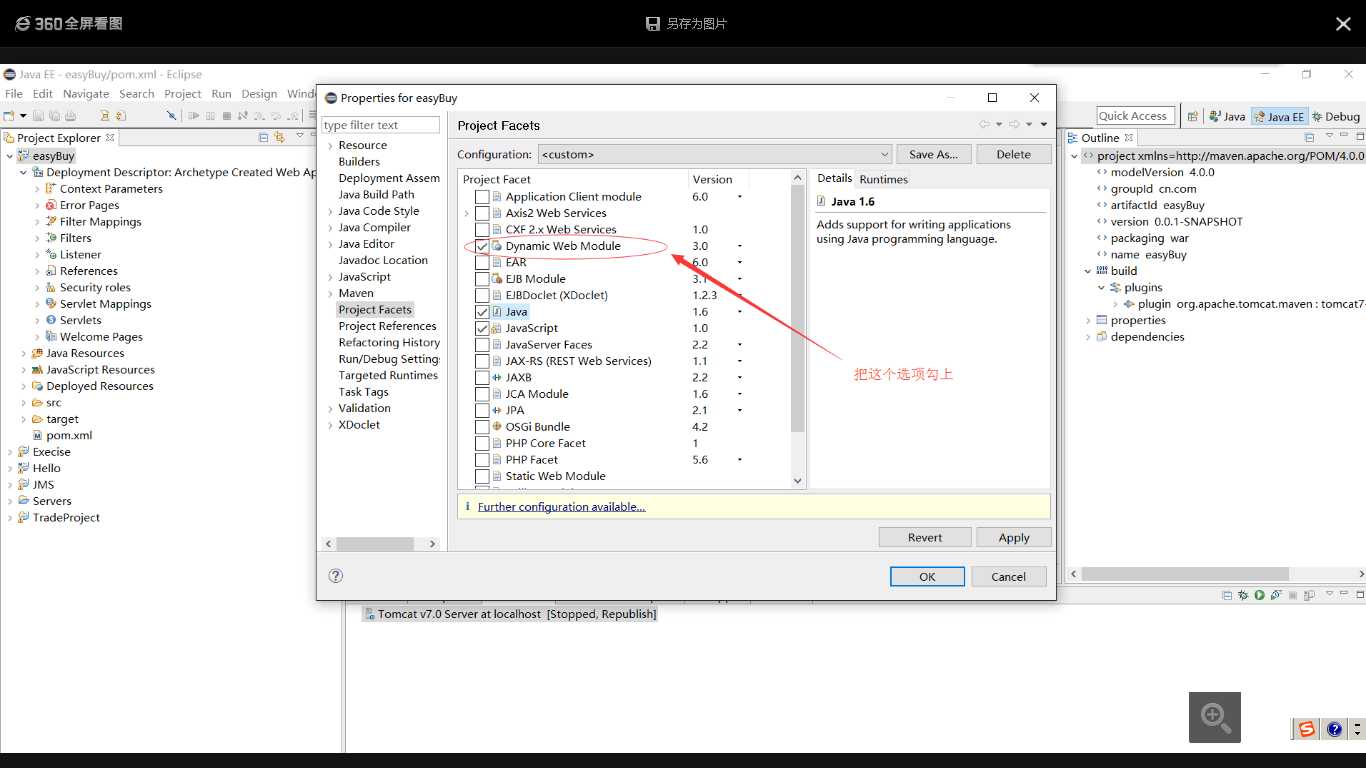Screen dimensions: 1366x768
Task: Click the dialog help question mark icon
Action: click(x=336, y=576)
